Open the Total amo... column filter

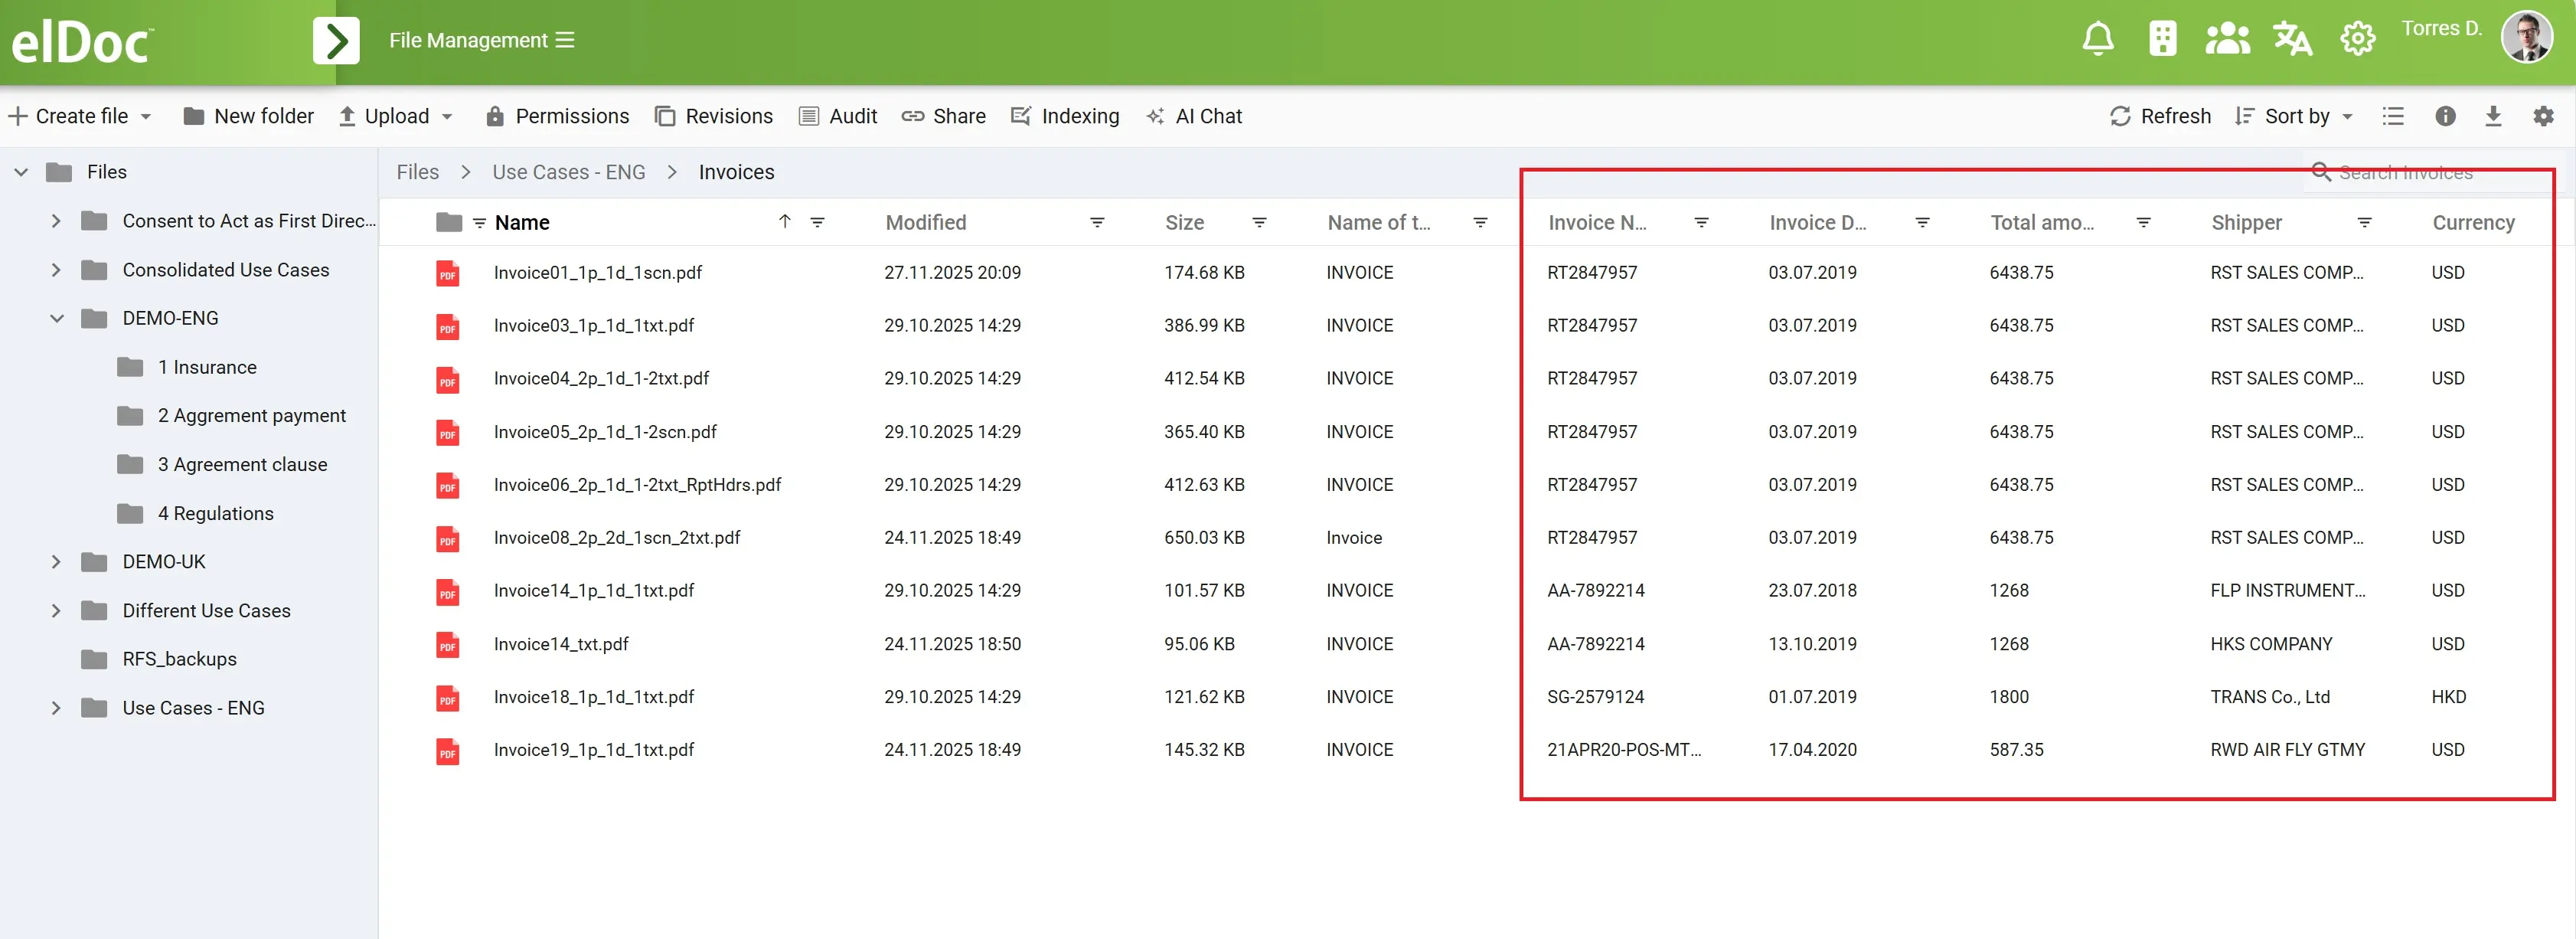[x=2143, y=222]
